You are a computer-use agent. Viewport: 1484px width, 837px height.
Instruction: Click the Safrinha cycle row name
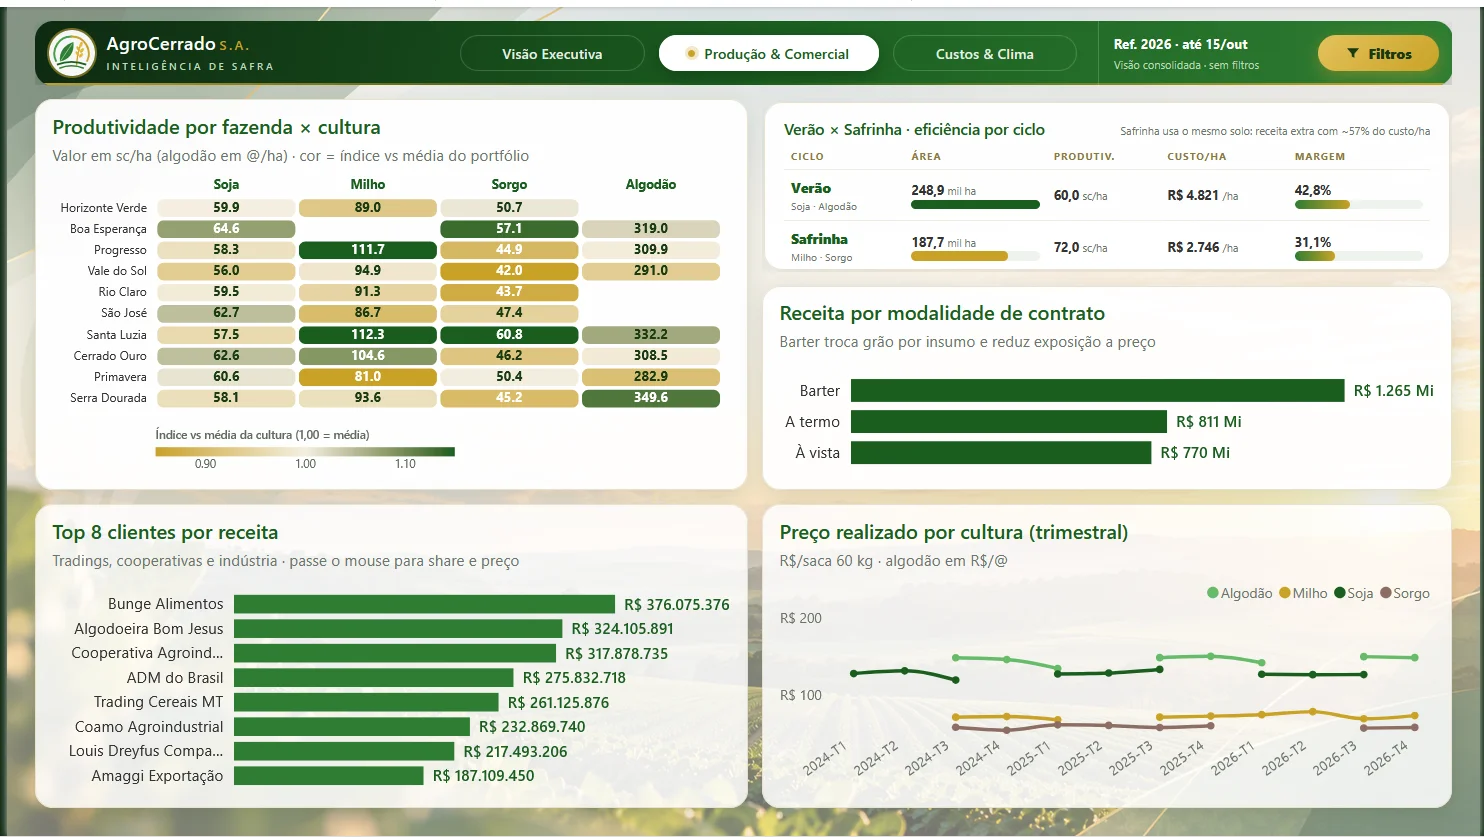click(819, 239)
